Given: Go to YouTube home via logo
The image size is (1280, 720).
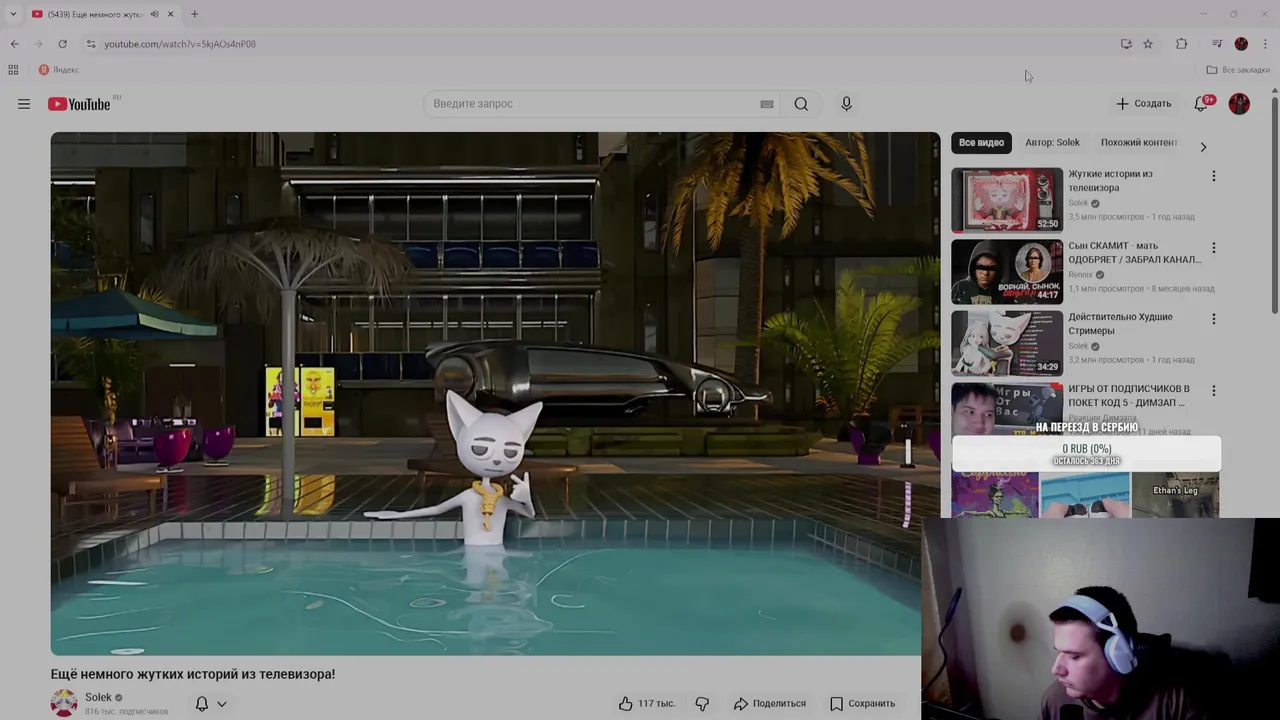Looking at the screenshot, I should [79, 104].
